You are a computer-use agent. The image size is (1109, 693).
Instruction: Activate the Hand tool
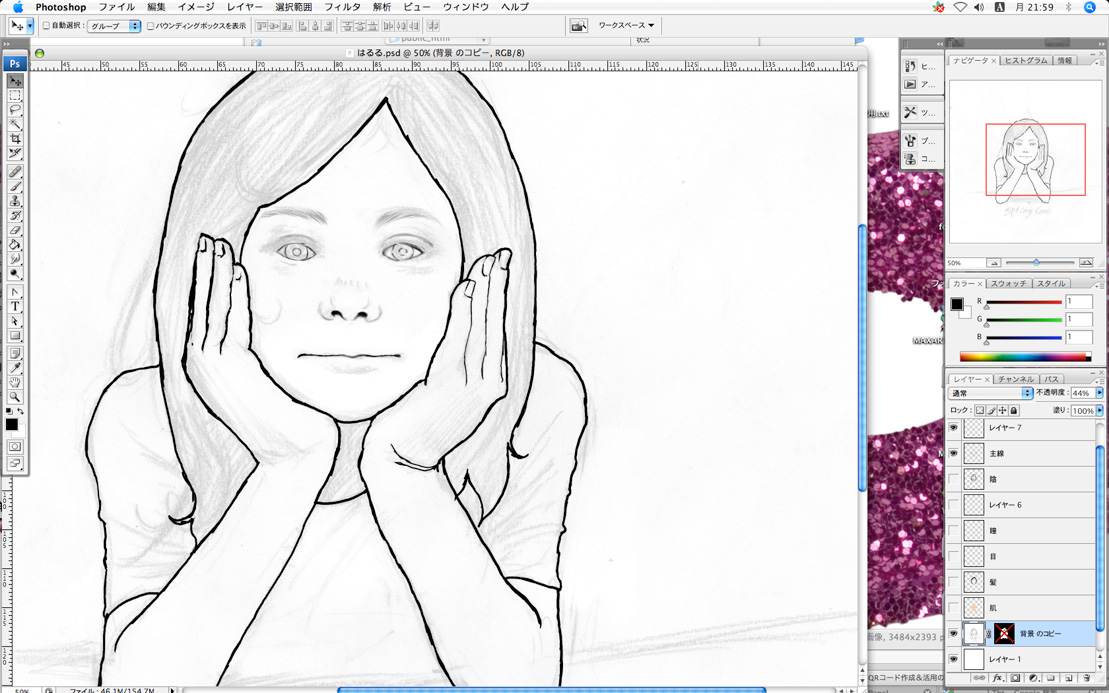click(x=15, y=382)
